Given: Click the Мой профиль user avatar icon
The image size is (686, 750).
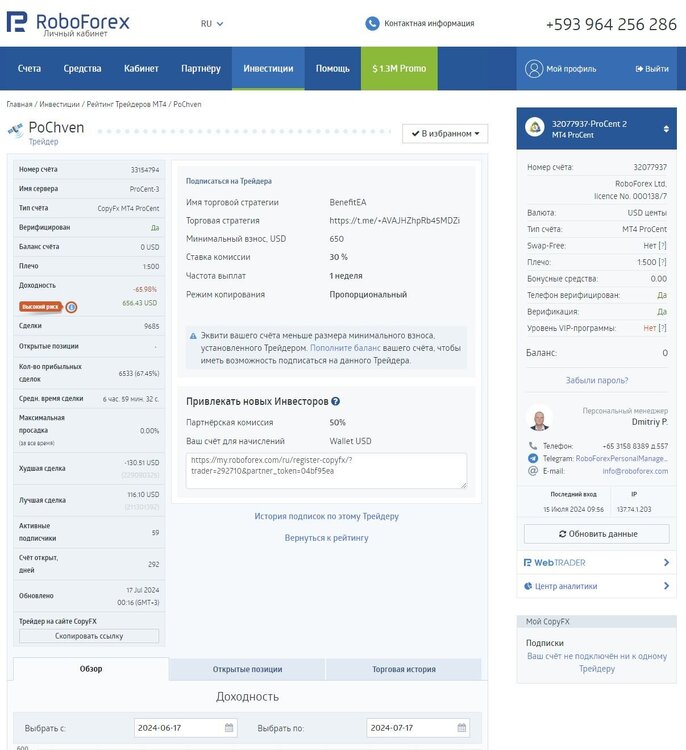Looking at the screenshot, I should (x=533, y=69).
